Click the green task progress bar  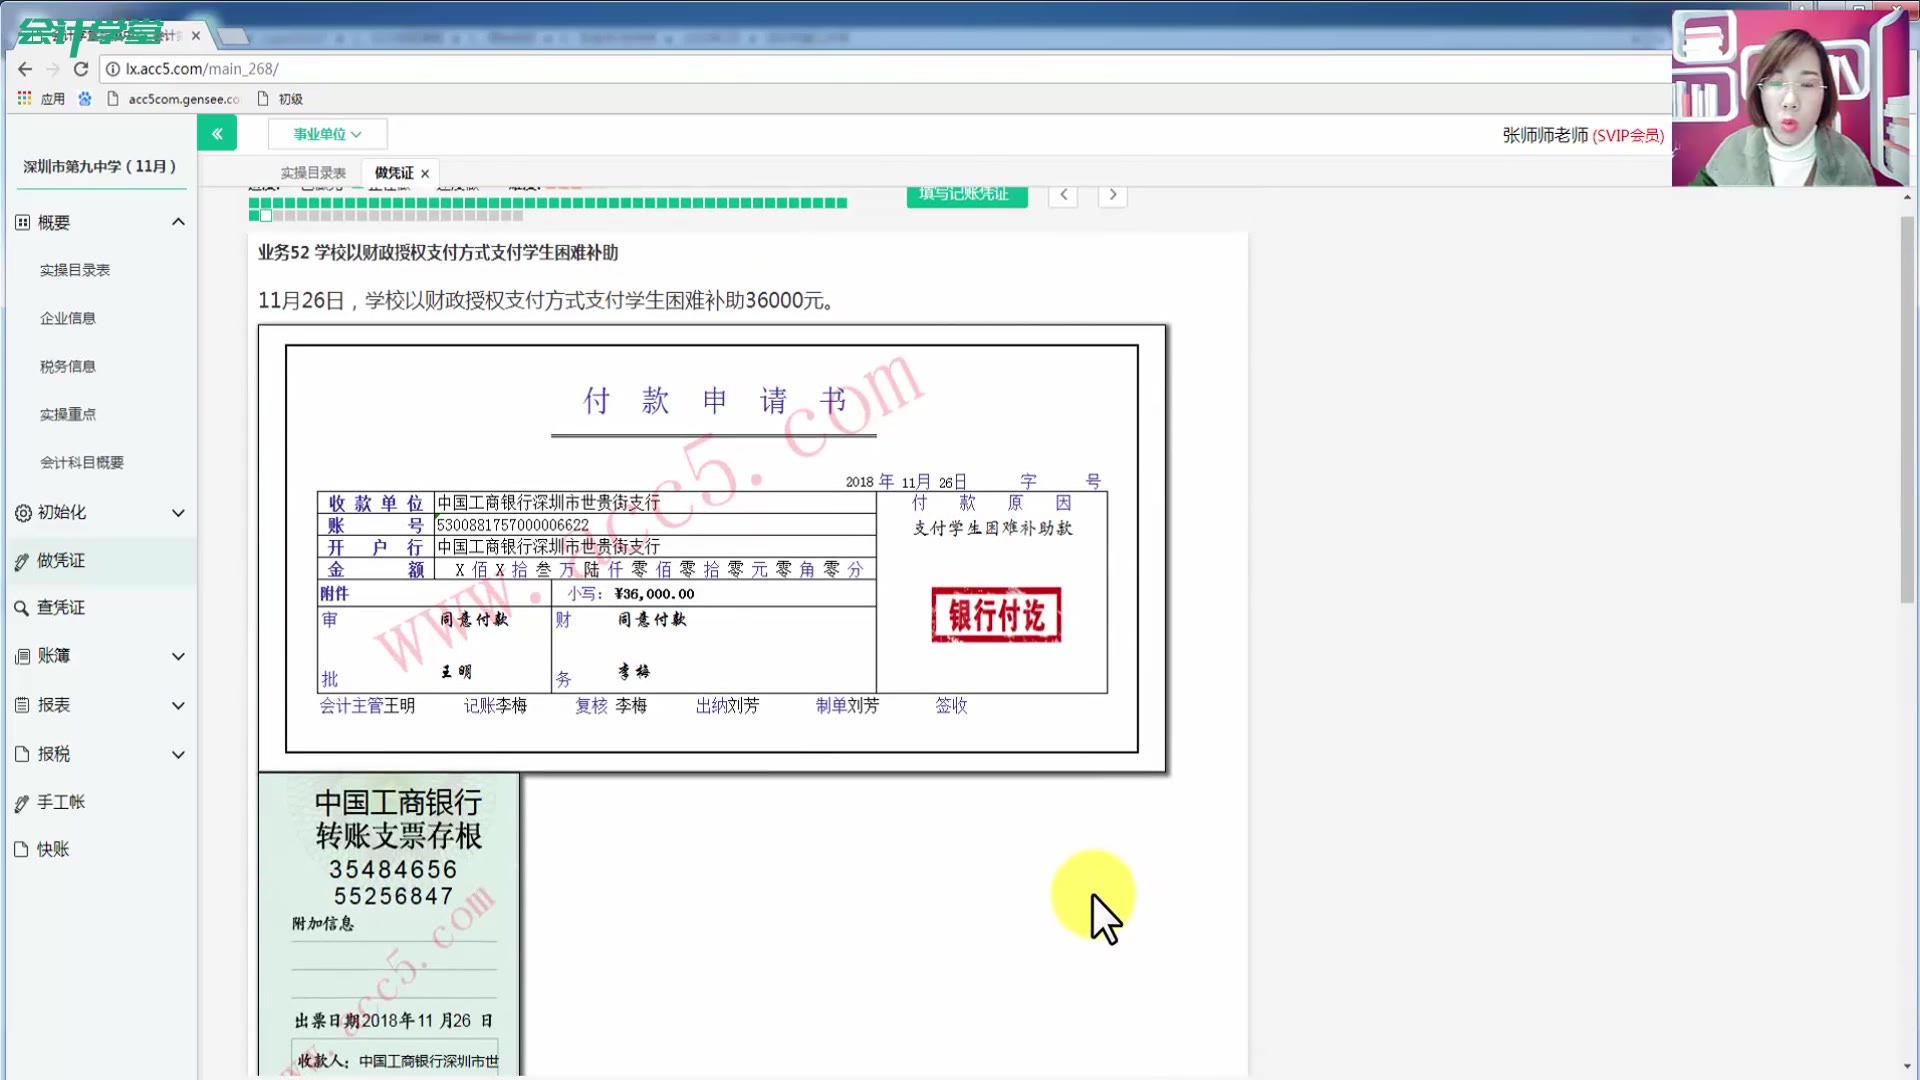click(x=548, y=203)
